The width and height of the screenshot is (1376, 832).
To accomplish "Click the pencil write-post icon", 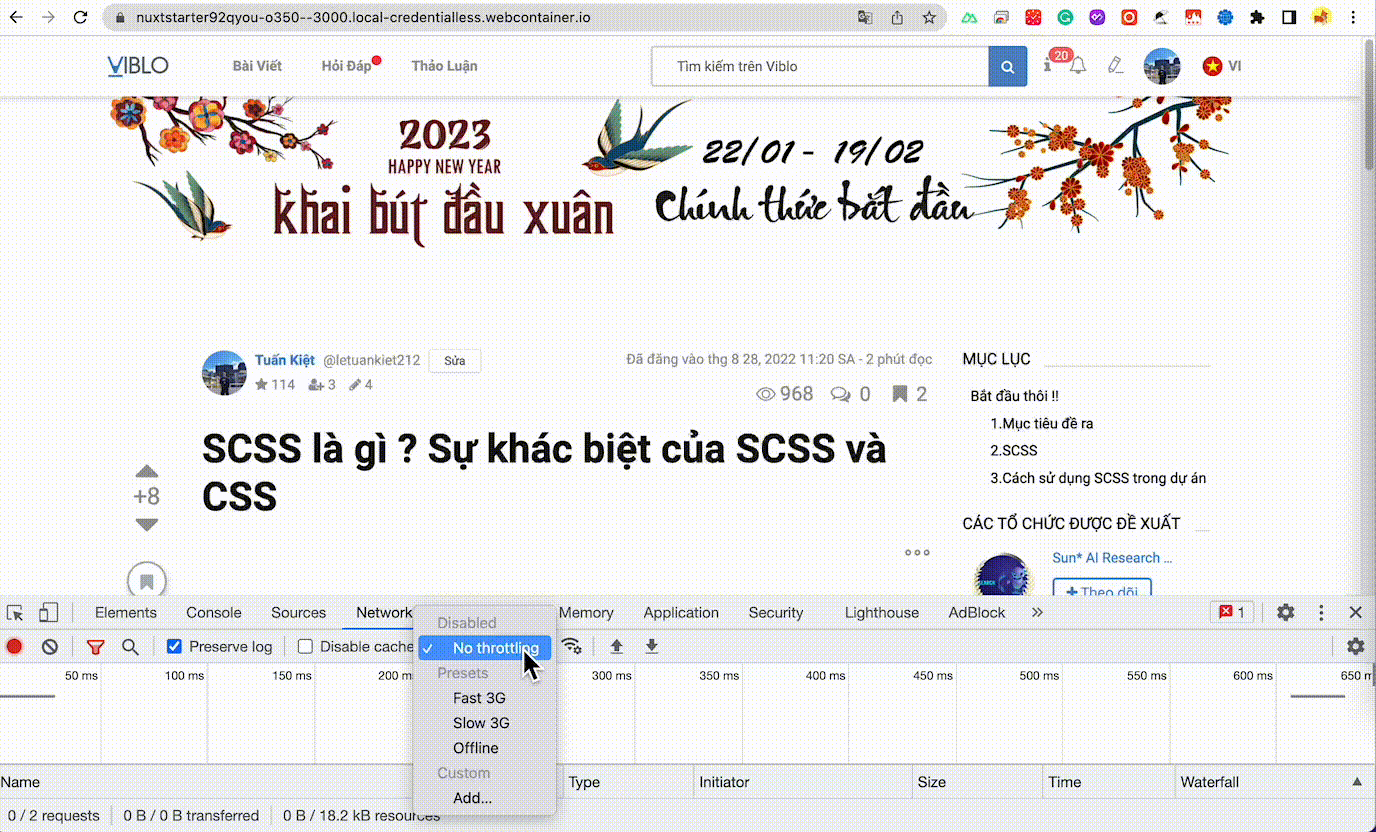I will click(x=1116, y=66).
